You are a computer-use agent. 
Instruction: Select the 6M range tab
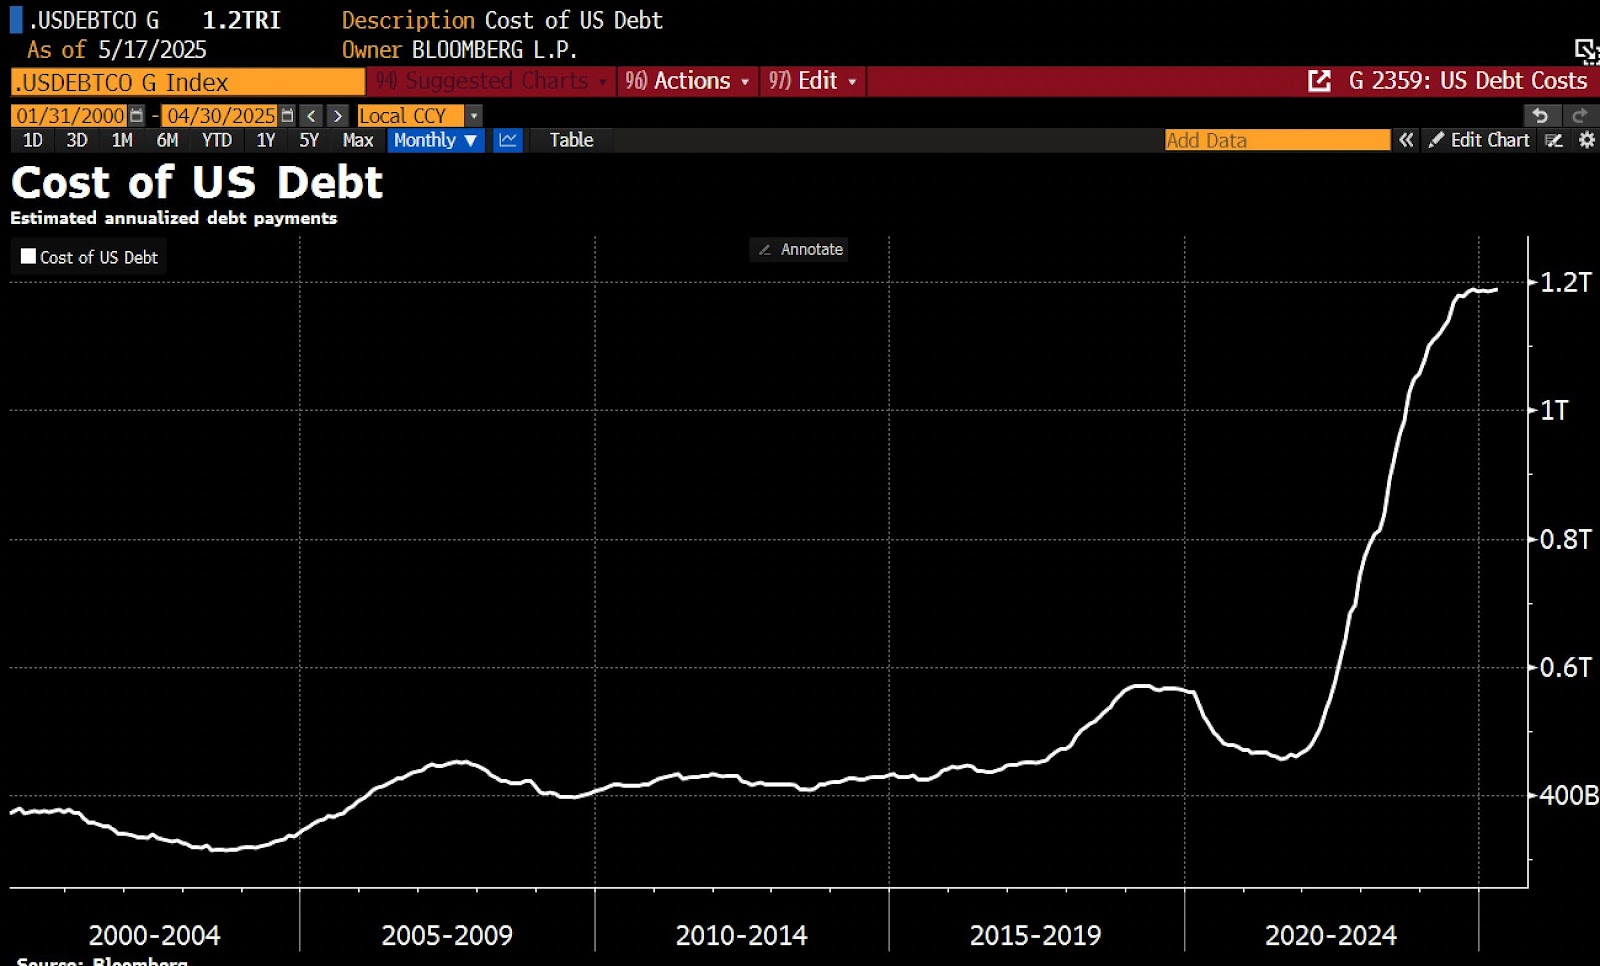(x=167, y=140)
